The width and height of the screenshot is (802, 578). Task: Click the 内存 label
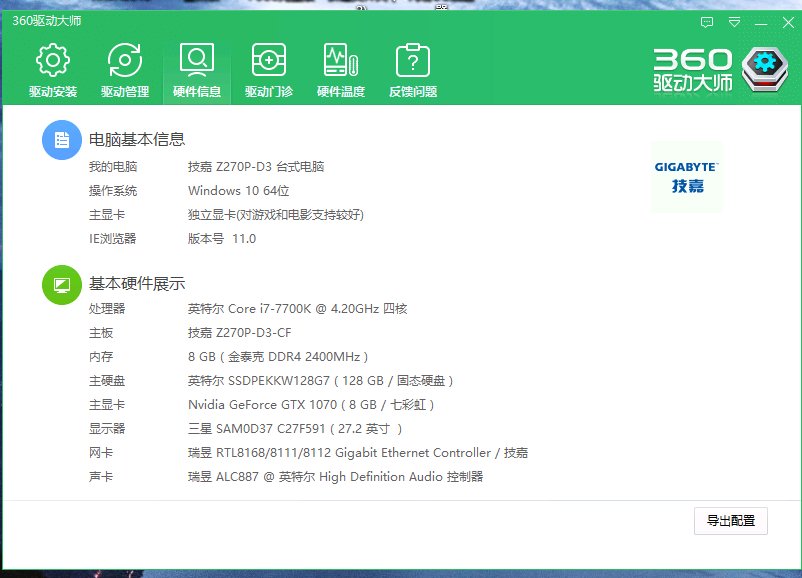coord(101,357)
